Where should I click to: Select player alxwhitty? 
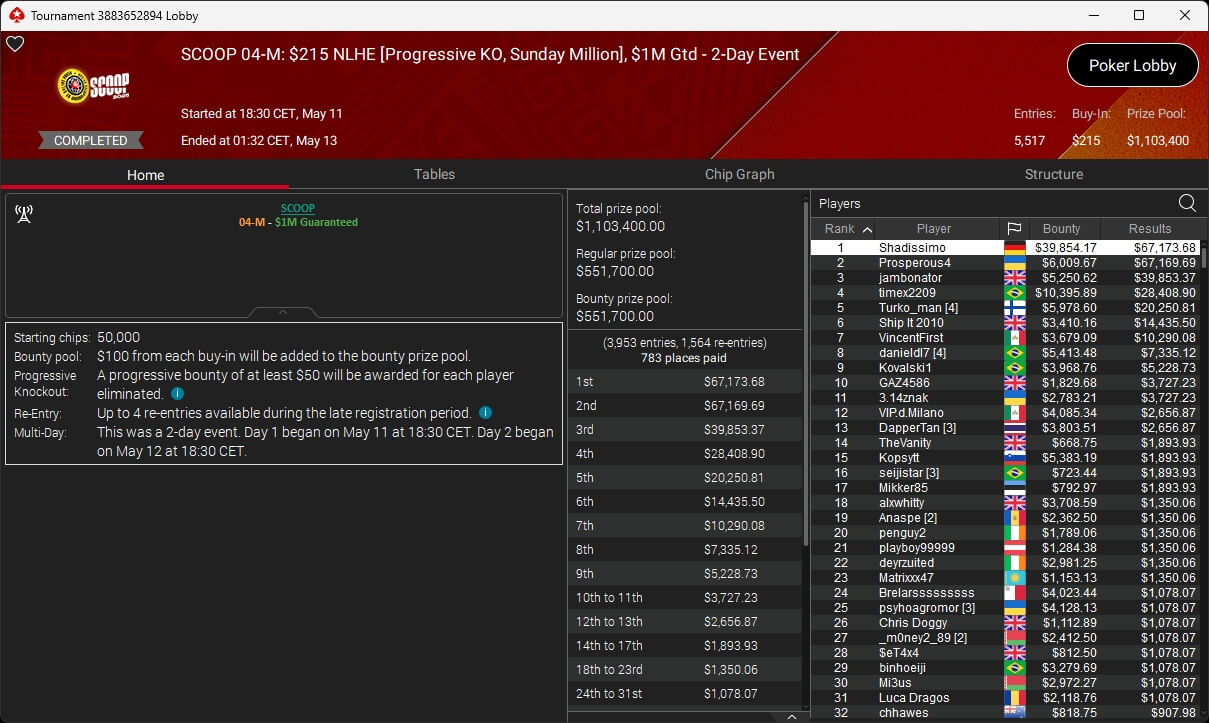(x=902, y=503)
